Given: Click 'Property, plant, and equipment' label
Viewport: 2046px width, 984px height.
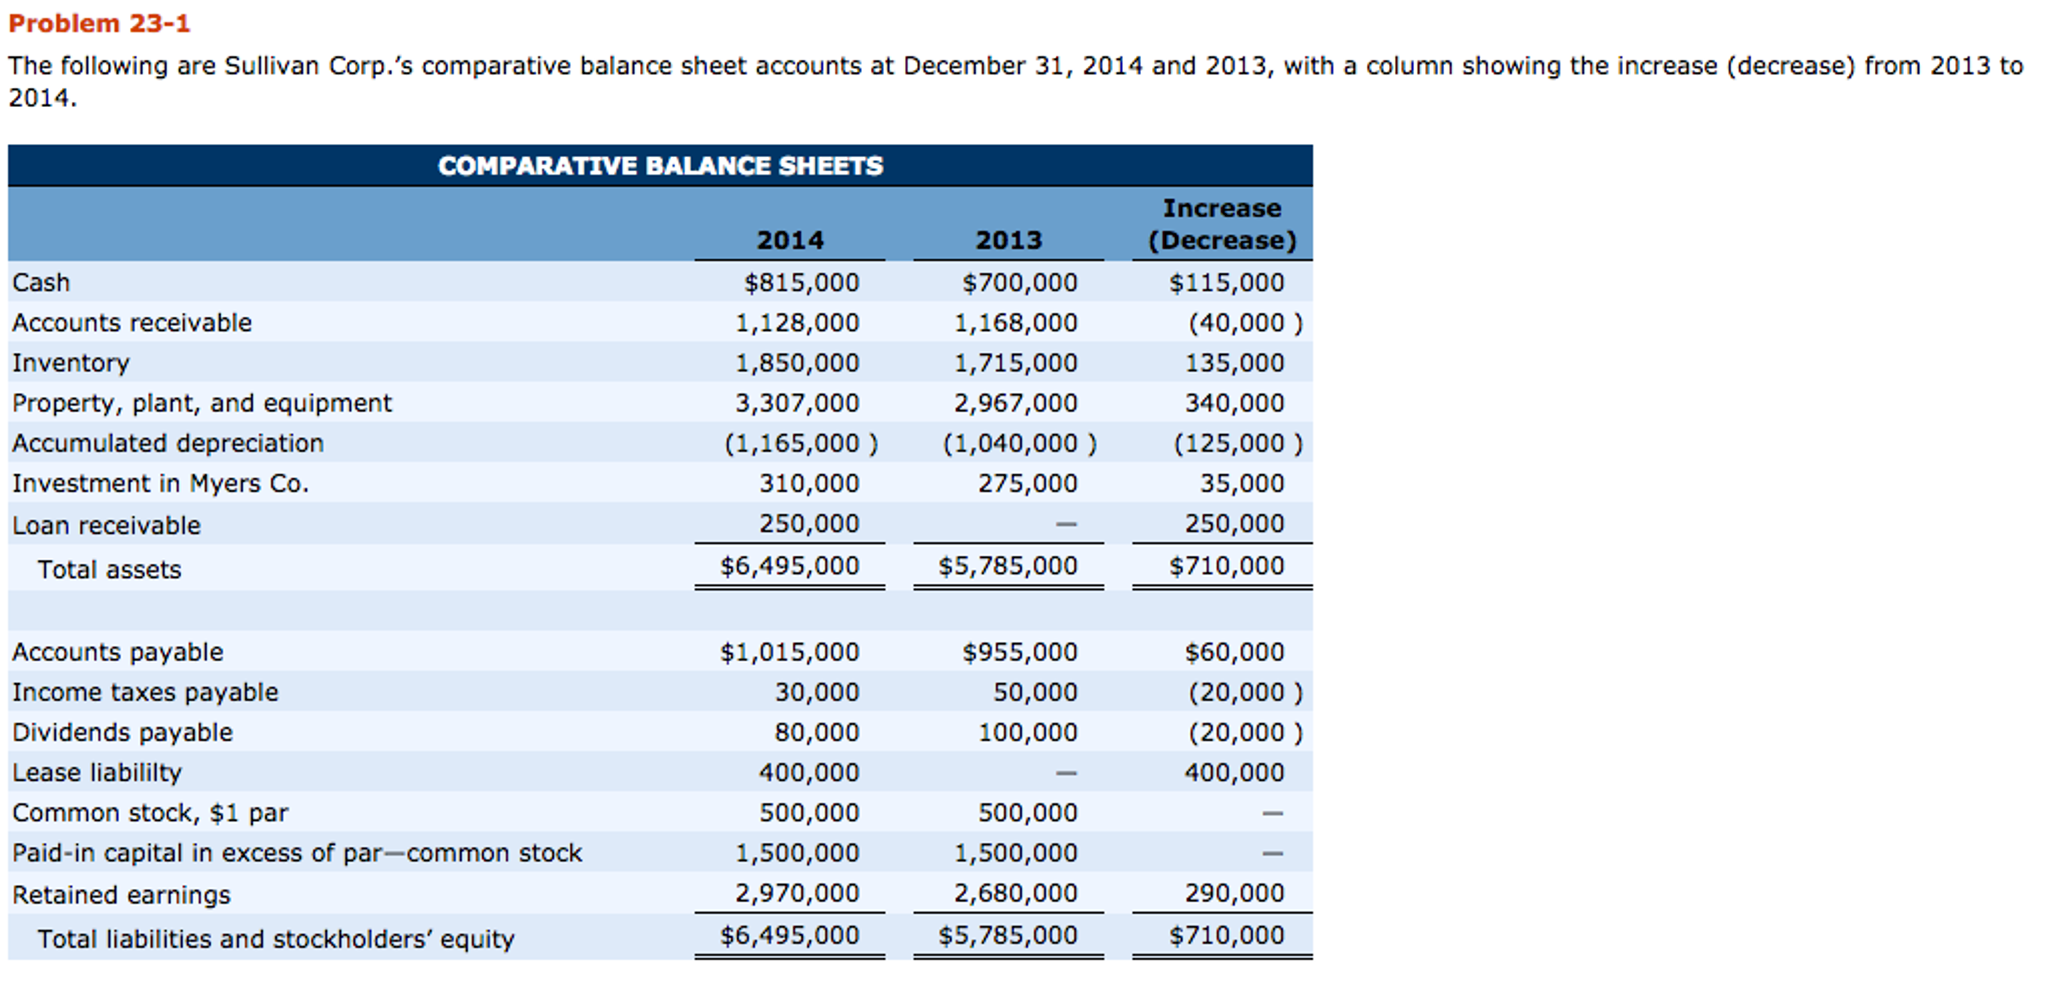Looking at the screenshot, I should (202, 403).
